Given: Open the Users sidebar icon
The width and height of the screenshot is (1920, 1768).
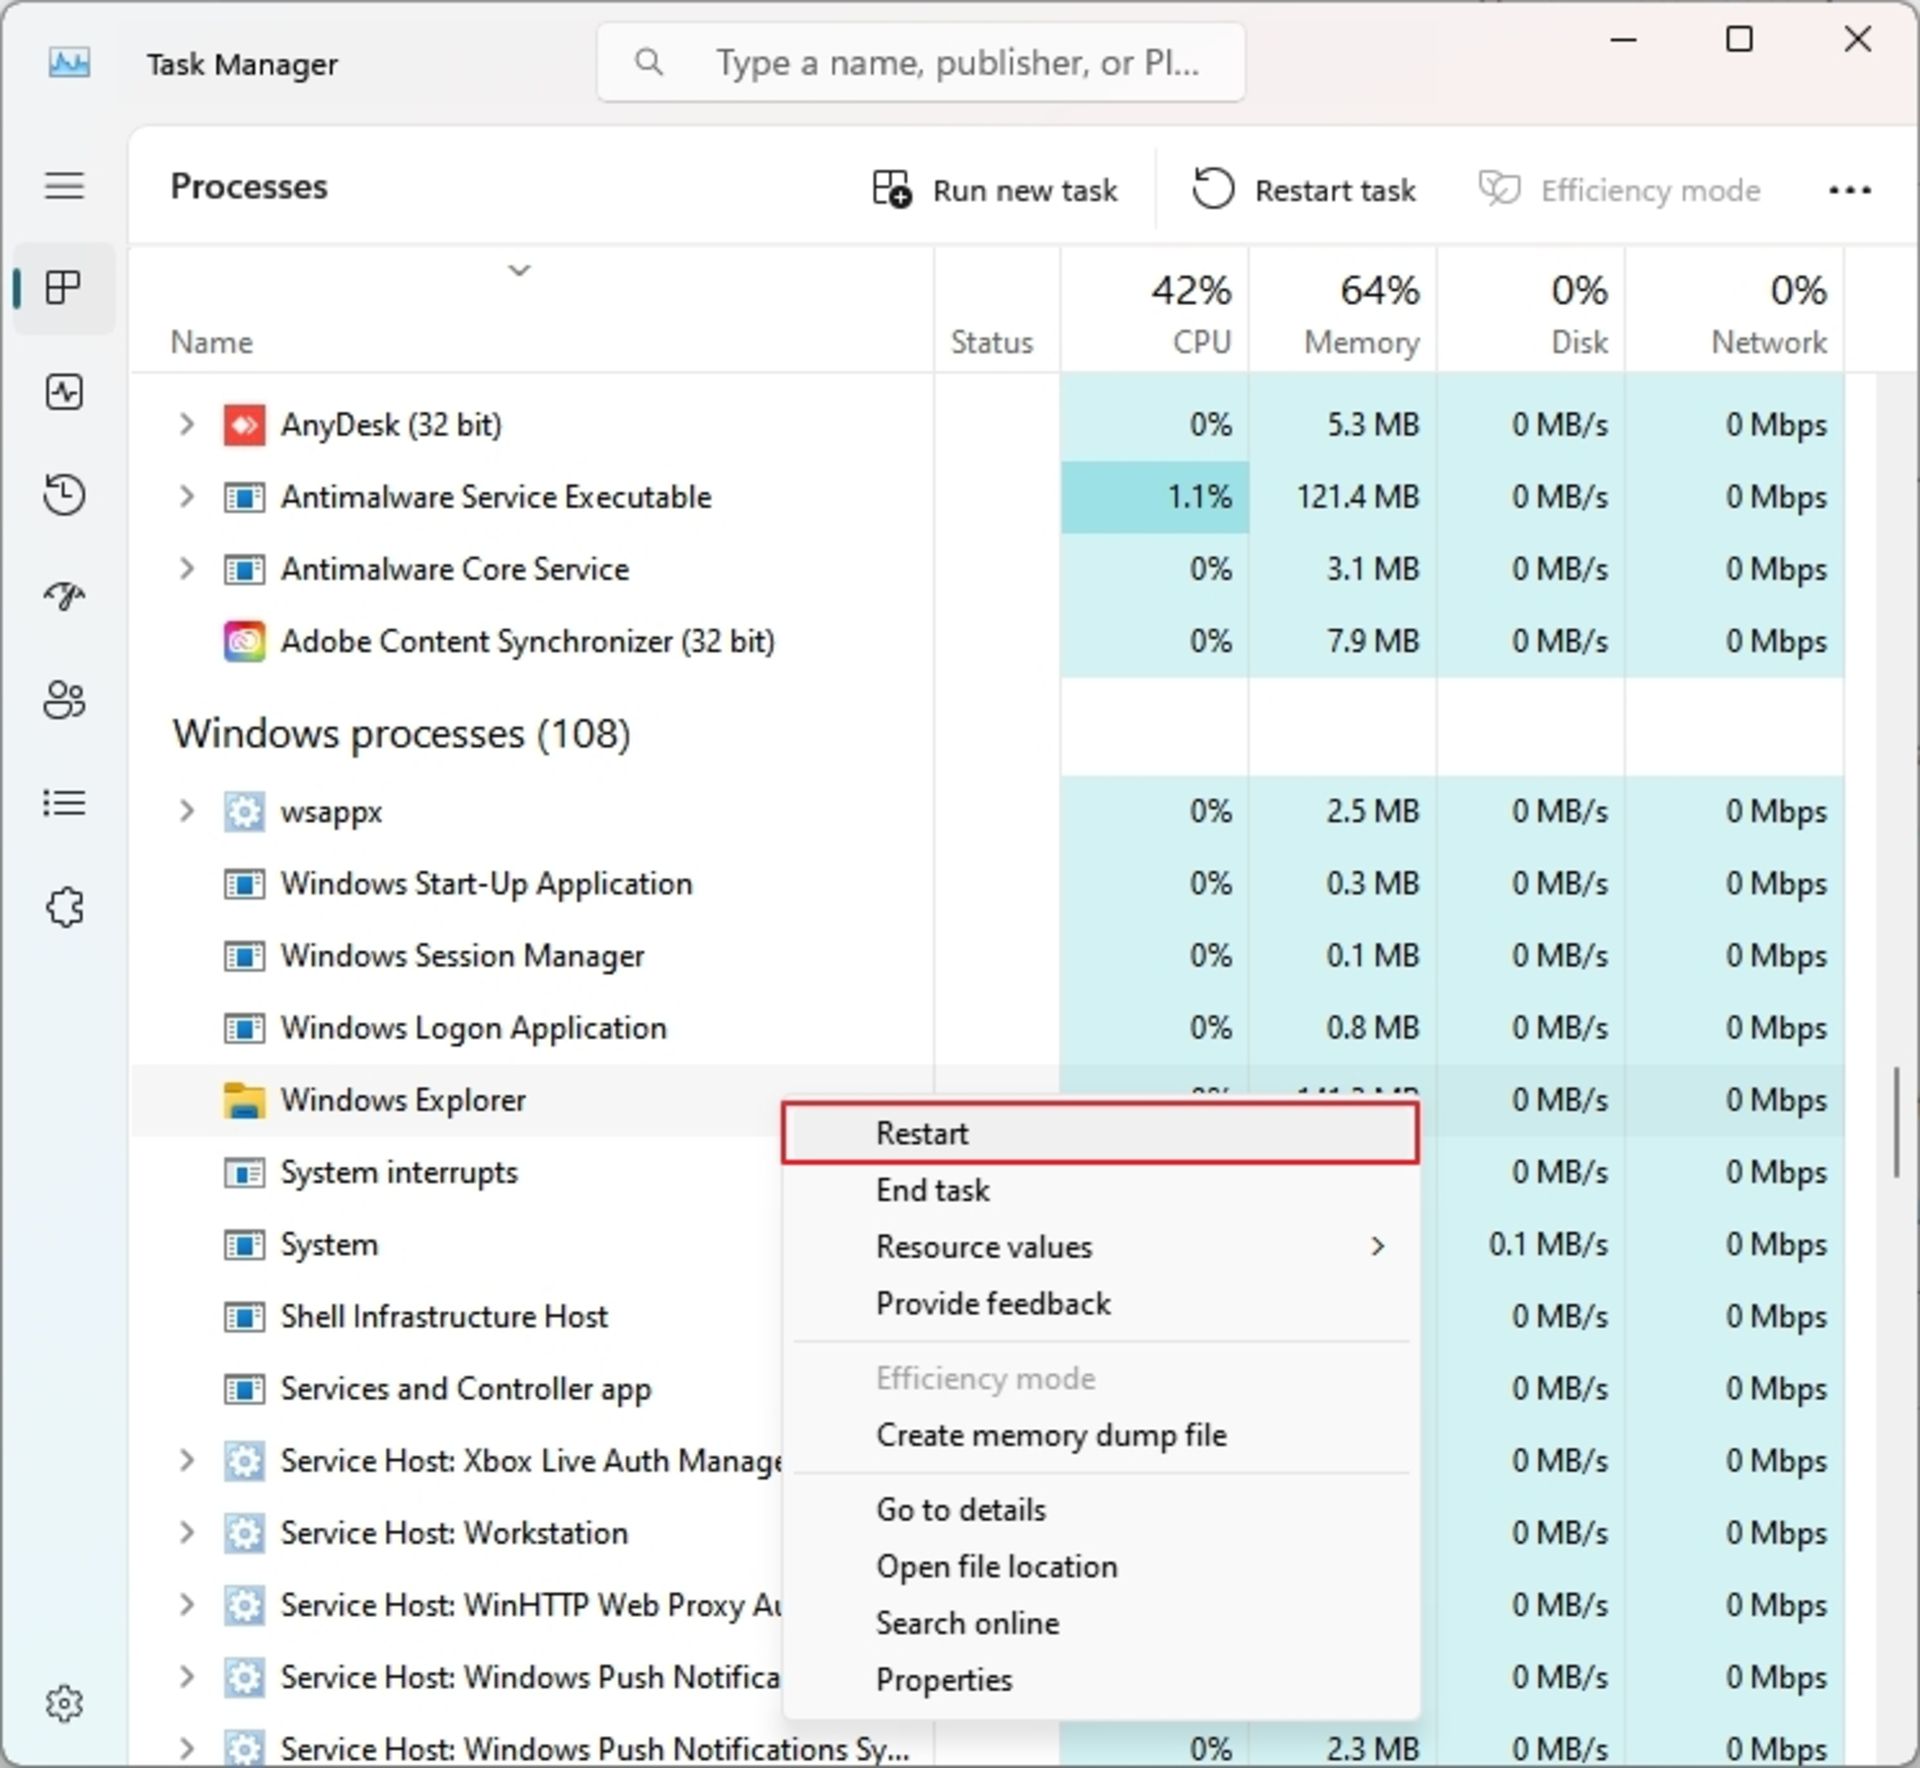Looking at the screenshot, I should 64,700.
